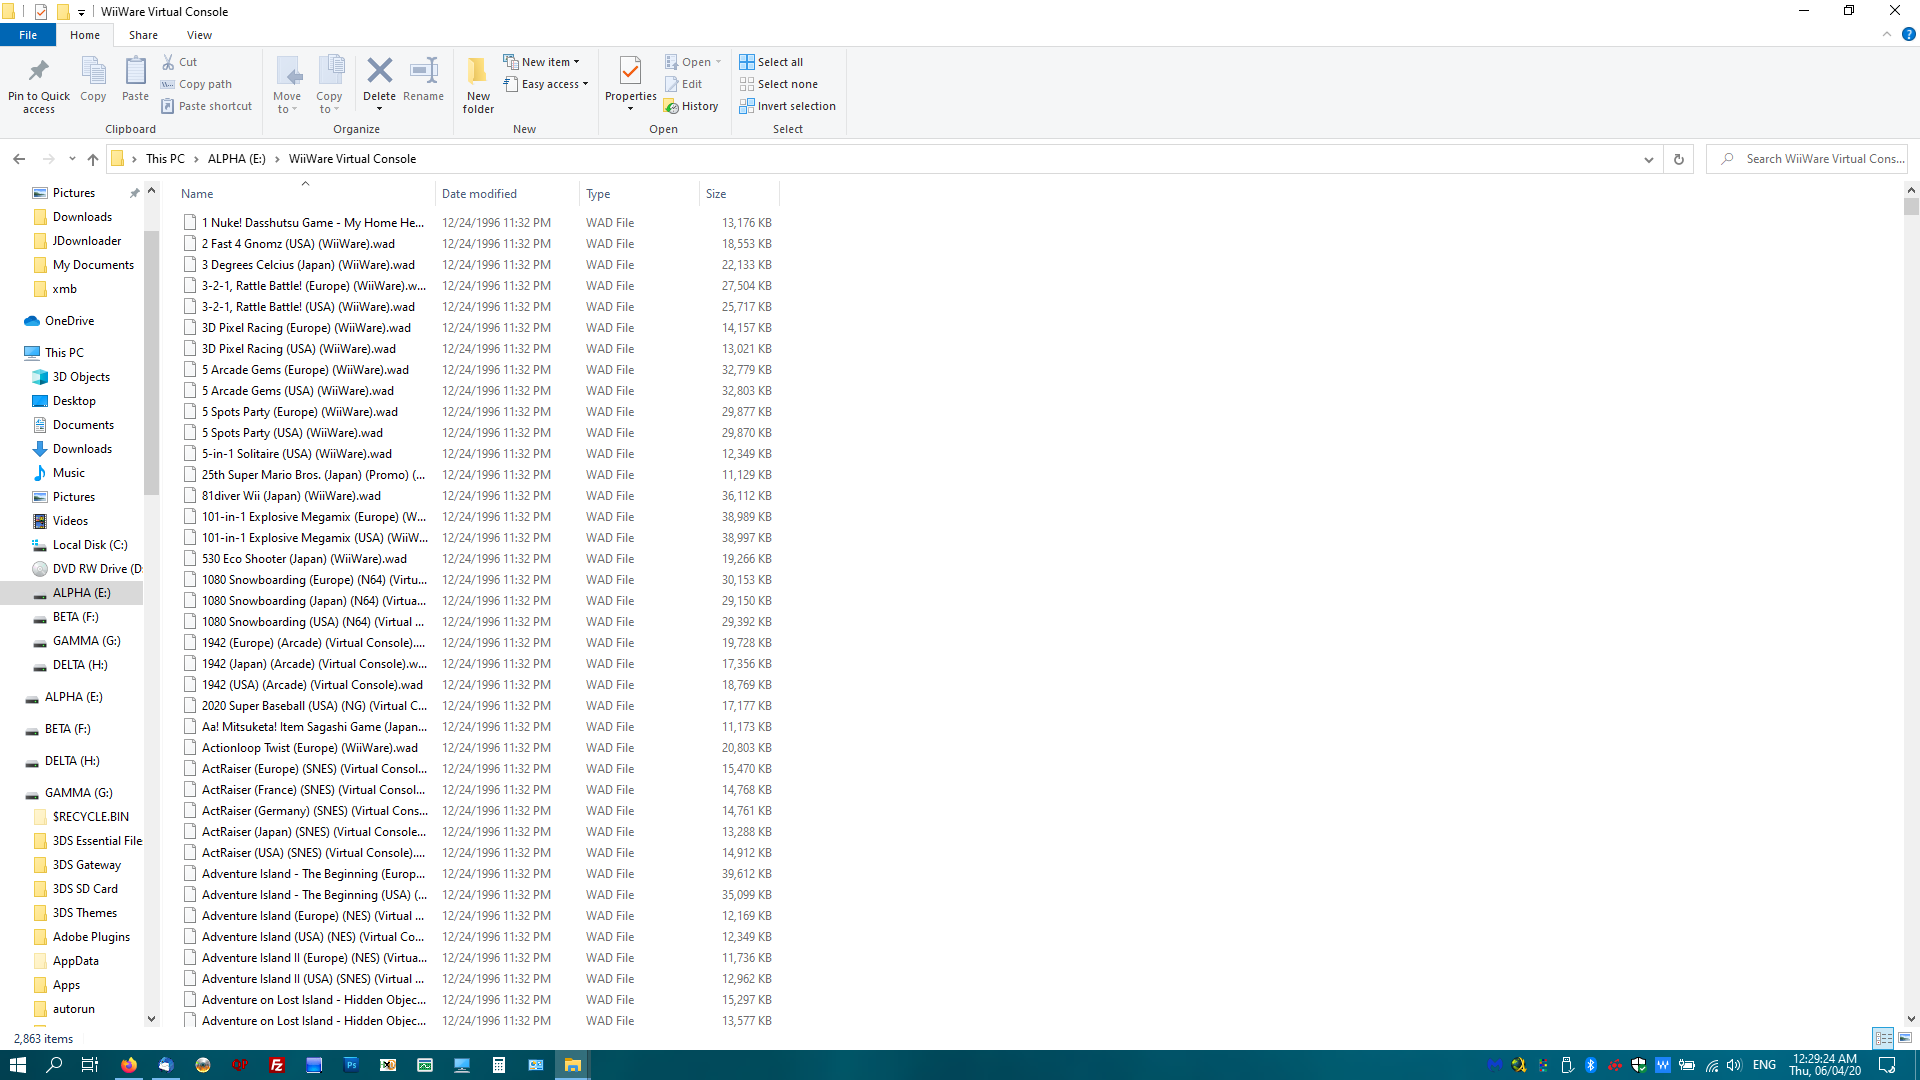The width and height of the screenshot is (1920, 1080).
Task: Pin folder to Quick access
Action: tap(39, 85)
